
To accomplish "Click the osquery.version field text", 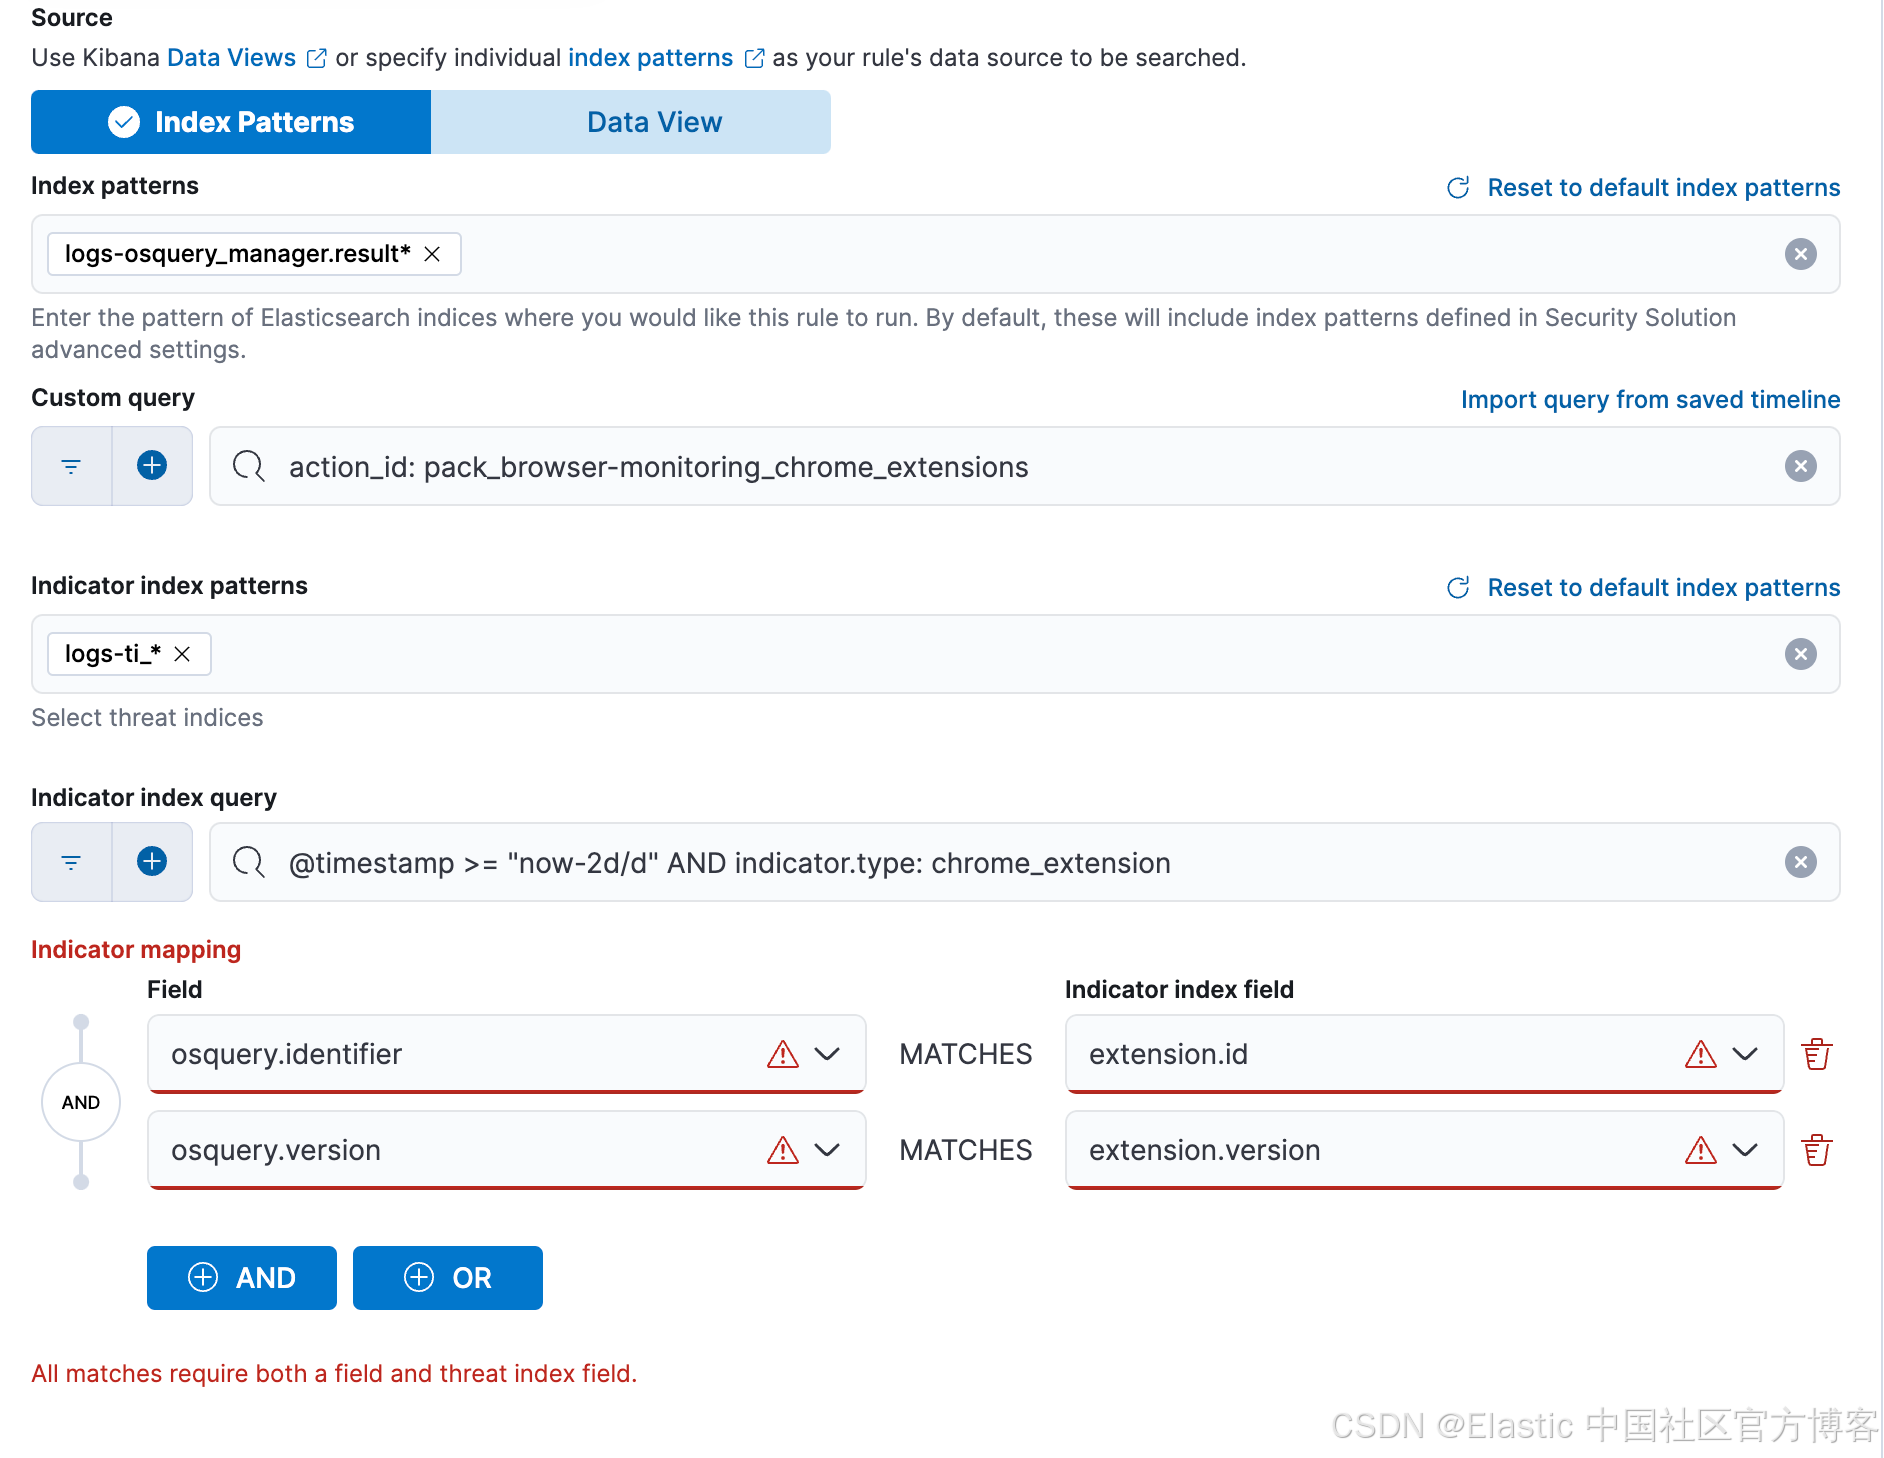I will (276, 1150).
